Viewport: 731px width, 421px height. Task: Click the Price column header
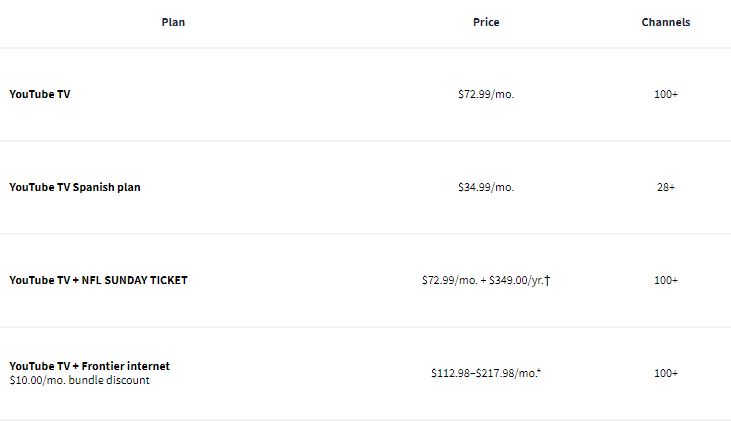486,22
